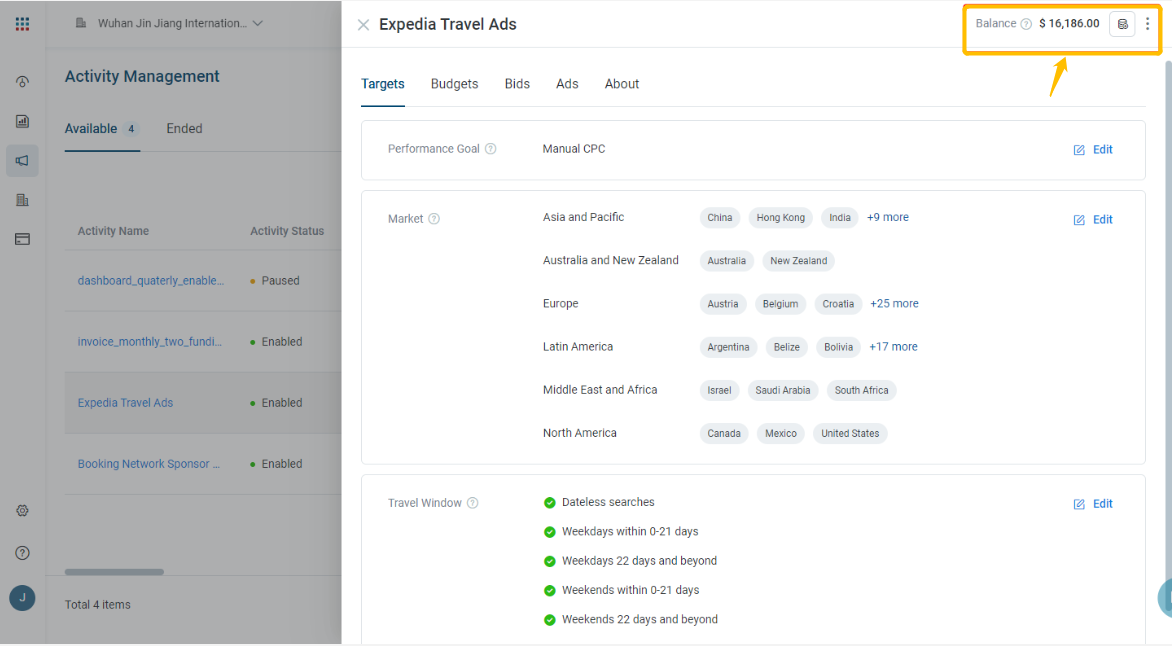Click the Activity Name column header
Viewport: 1172px width, 646px height.
click(113, 231)
